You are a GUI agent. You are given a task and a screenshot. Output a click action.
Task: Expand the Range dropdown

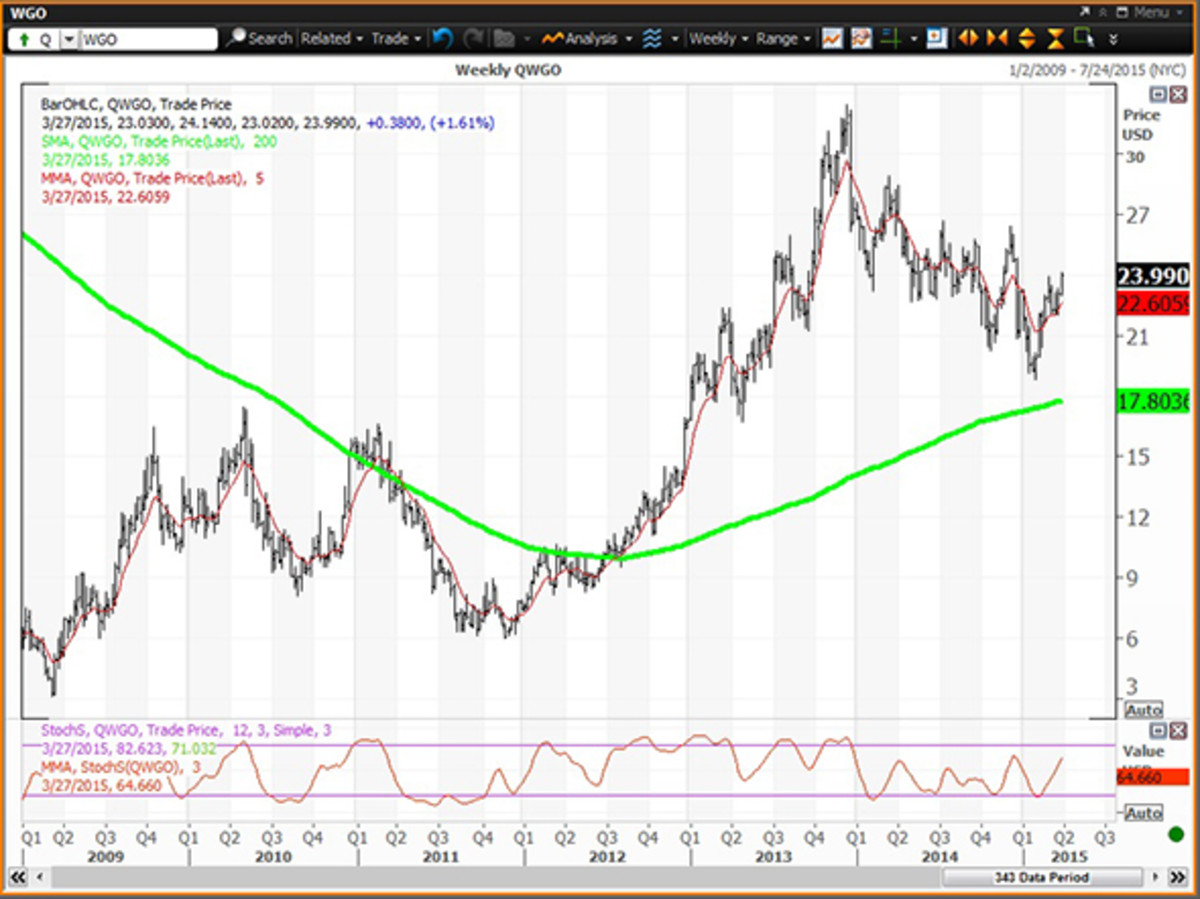[783, 39]
